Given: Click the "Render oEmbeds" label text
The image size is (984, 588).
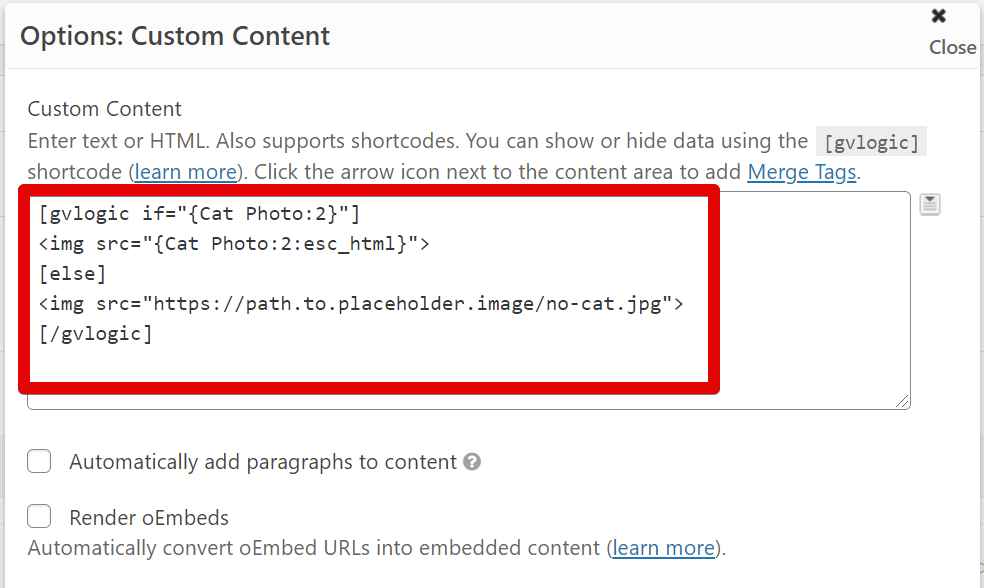Looking at the screenshot, I should pos(149,518).
